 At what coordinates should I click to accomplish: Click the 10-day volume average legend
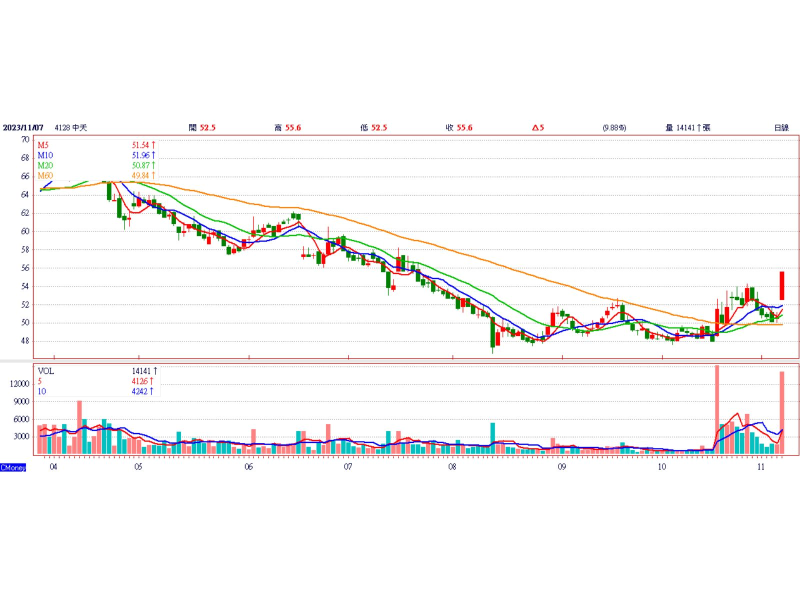(42, 391)
